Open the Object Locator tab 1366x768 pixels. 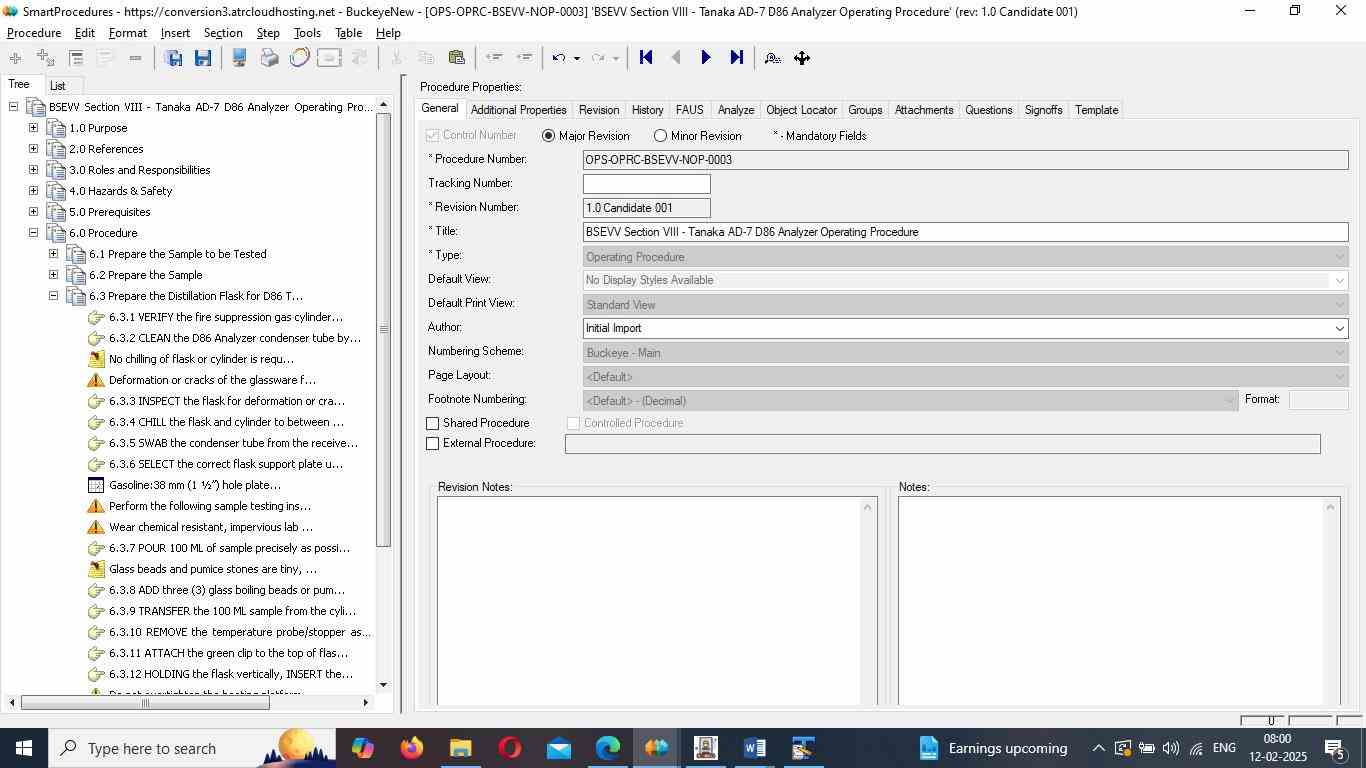pyautogui.click(x=801, y=110)
